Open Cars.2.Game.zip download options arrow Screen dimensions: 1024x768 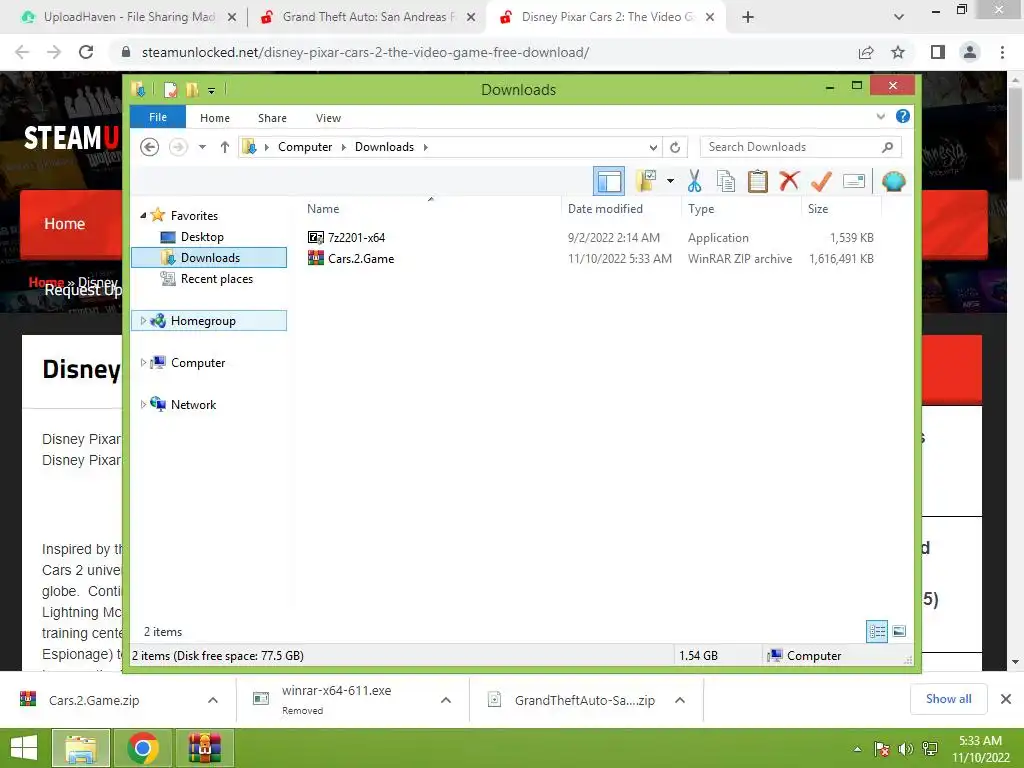pyautogui.click(x=213, y=700)
